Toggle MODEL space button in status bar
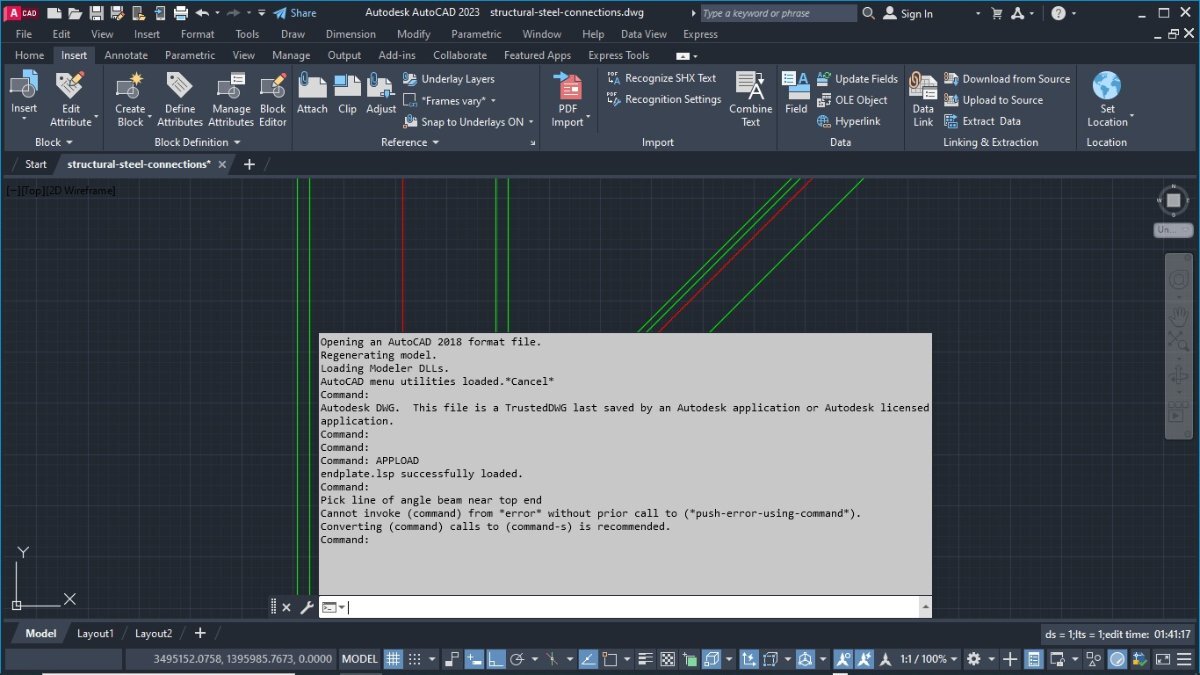1200x675 pixels. 360,659
